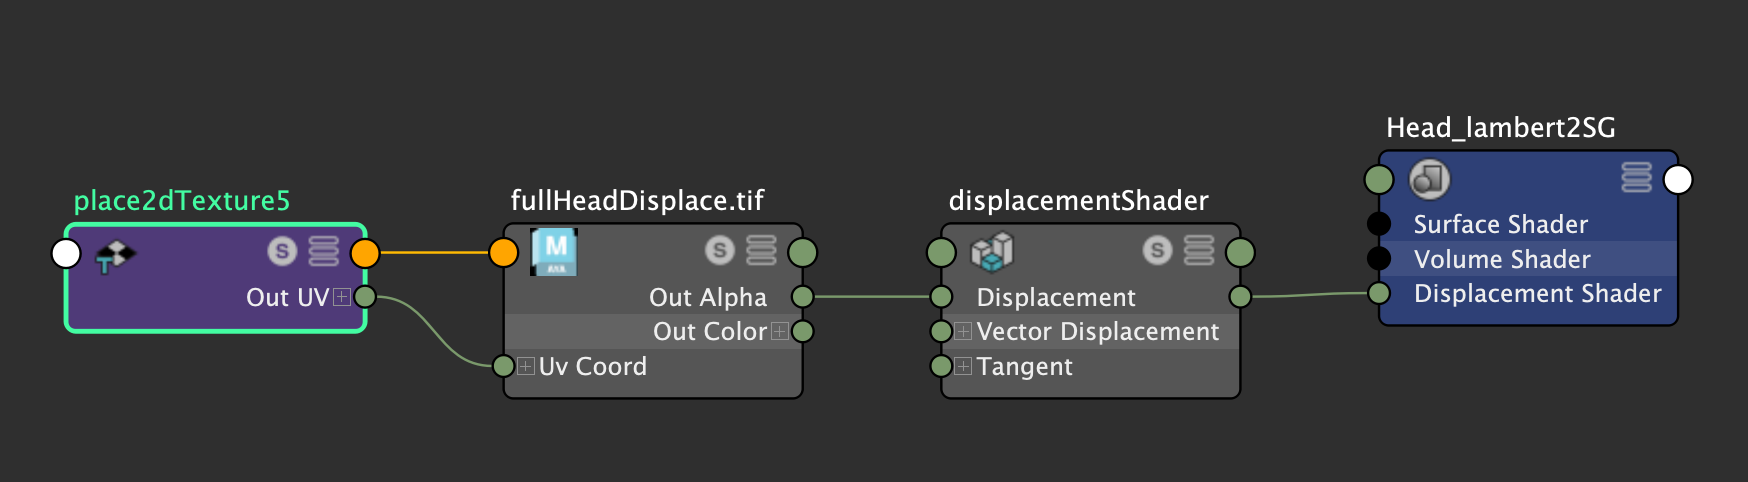Screen dimensions: 1748x482
Task: Expand the Vector Displacement attribute
Action: point(963,331)
